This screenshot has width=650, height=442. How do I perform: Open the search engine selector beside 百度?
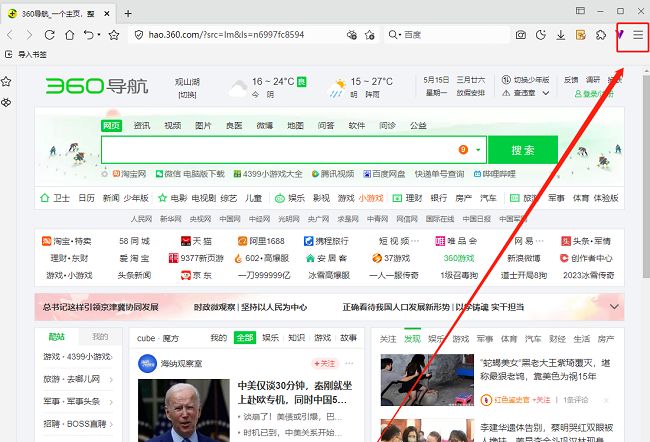tap(394, 35)
